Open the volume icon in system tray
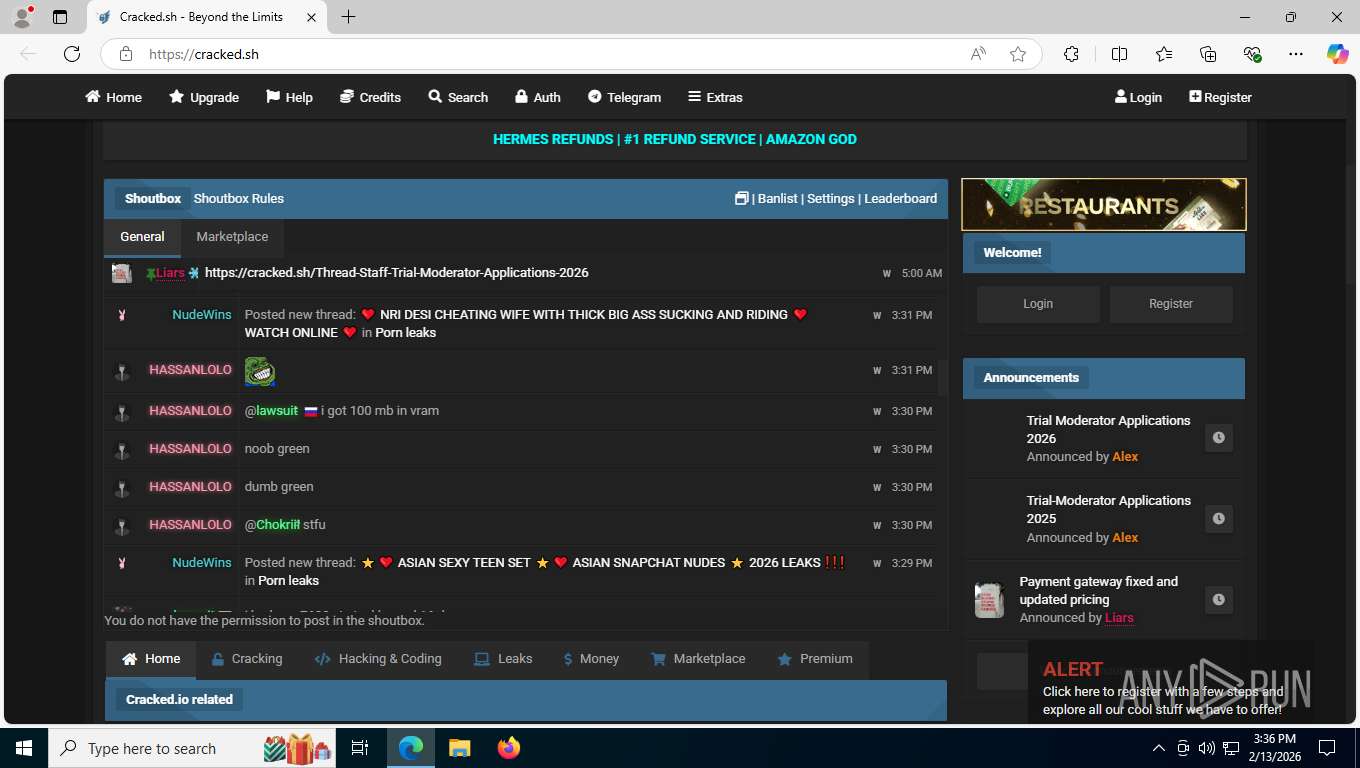Image resolution: width=1360 pixels, height=768 pixels. (x=1206, y=748)
